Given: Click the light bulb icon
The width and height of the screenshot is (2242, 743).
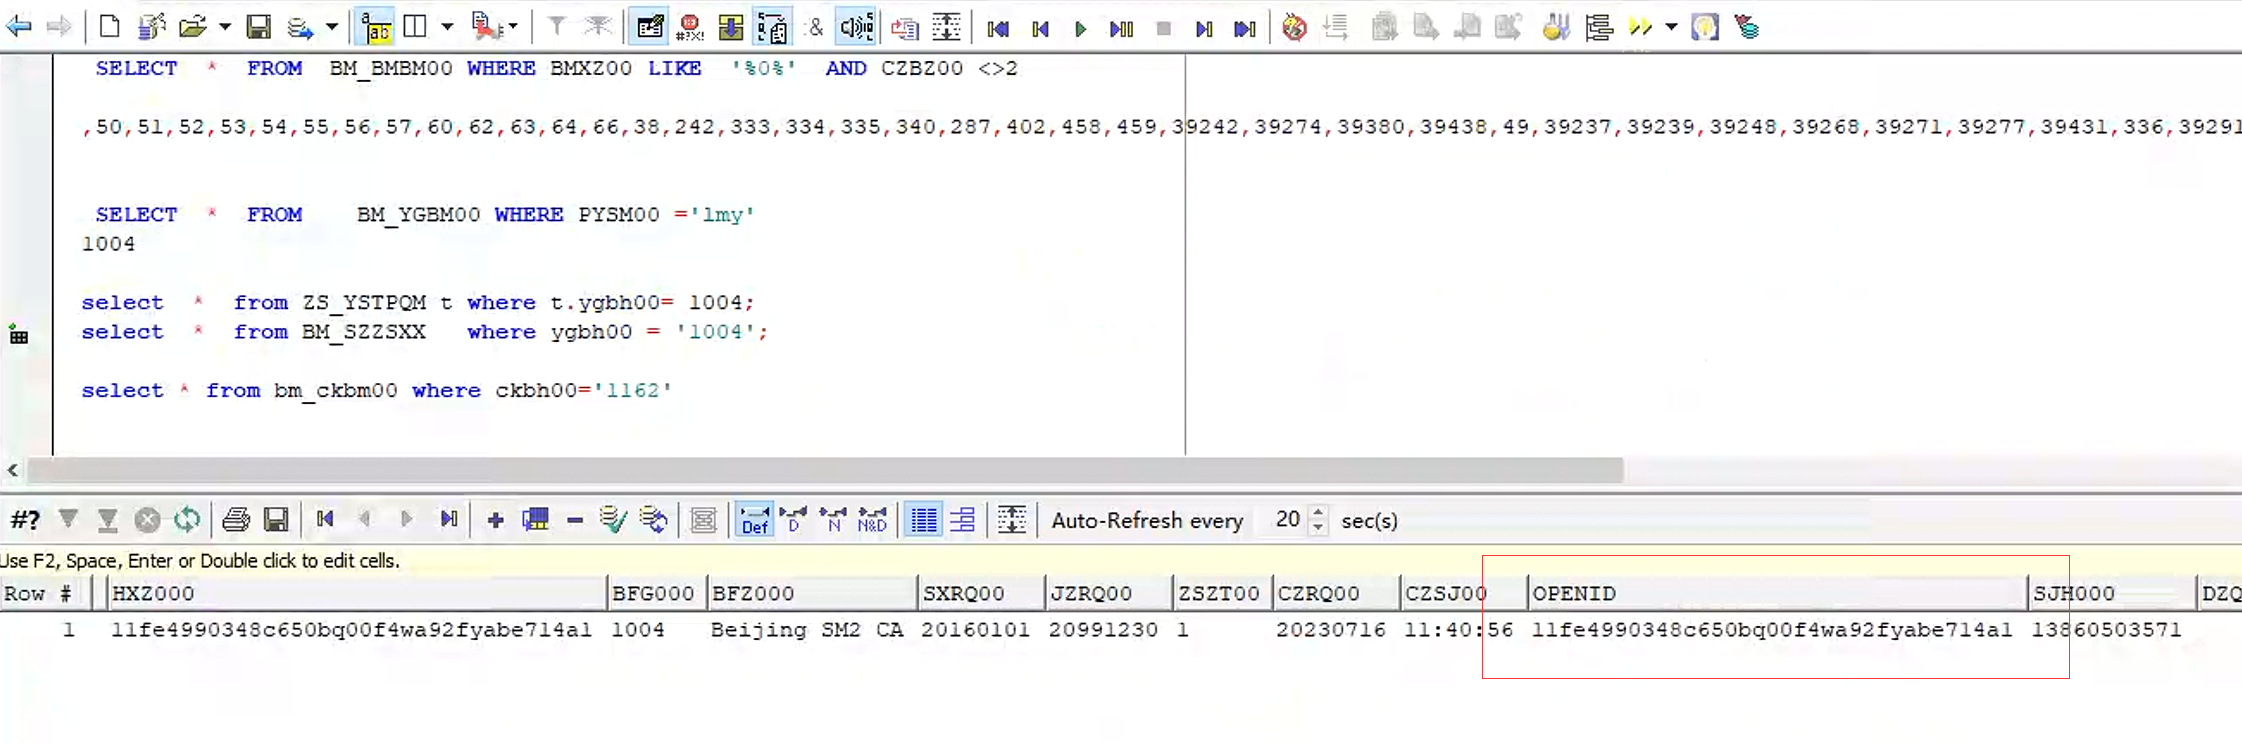Looking at the screenshot, I should click(x=1705, y=27).
